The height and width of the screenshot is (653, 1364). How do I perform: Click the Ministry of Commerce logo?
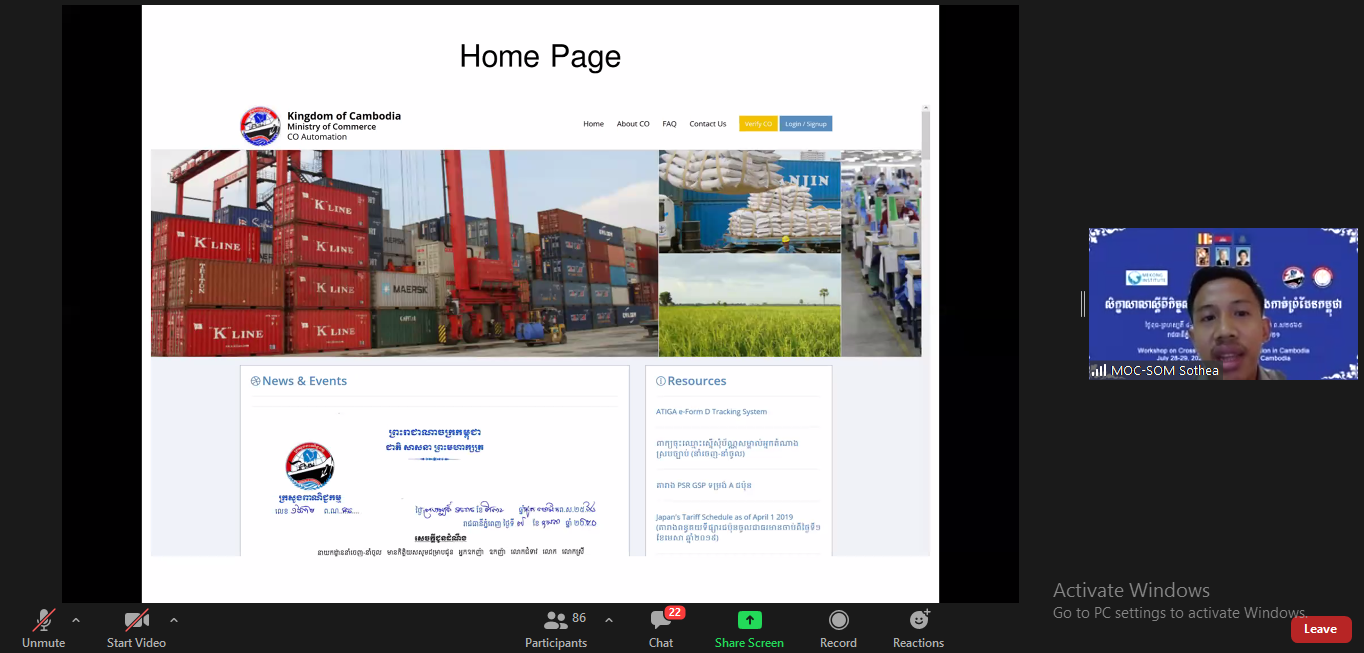[260, 126]
